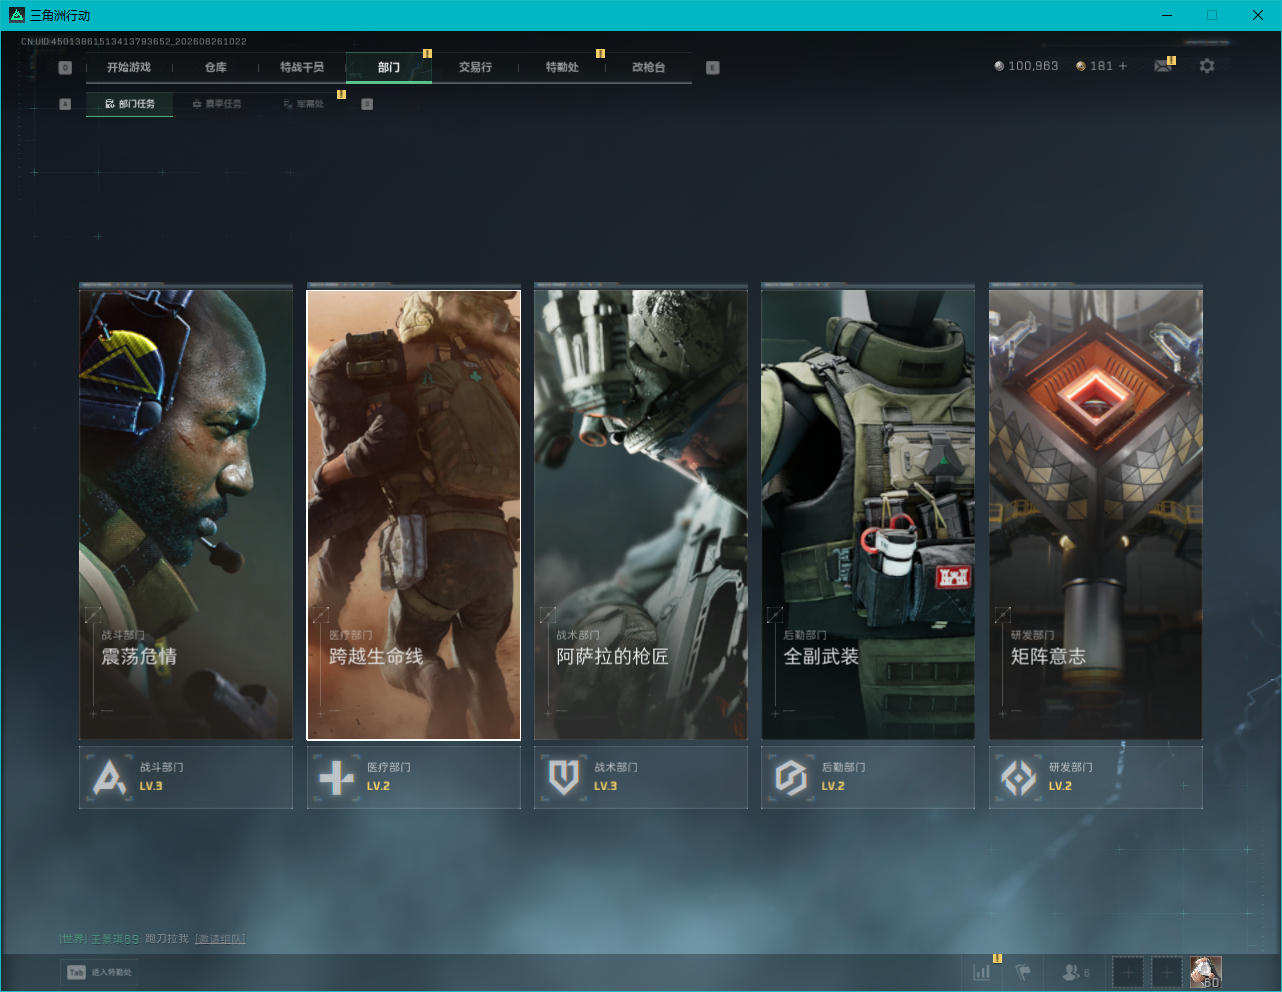1282x992 pixels.
Task: Open the 特勤处 tab
Action: tap(562, 67)
